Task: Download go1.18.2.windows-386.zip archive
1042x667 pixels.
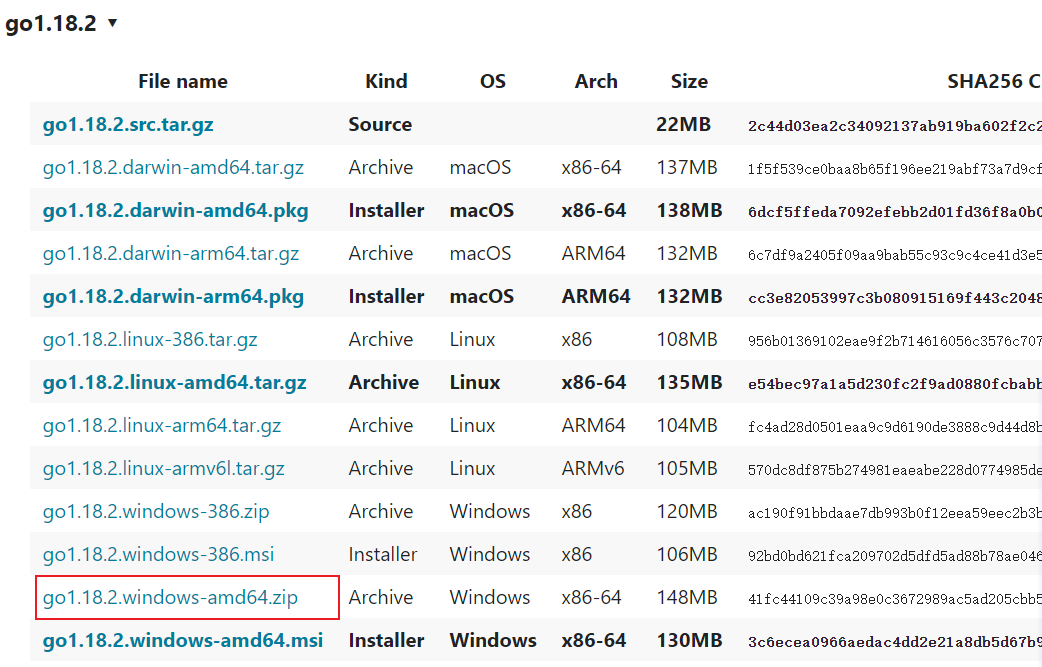Action: click(156, 512)
